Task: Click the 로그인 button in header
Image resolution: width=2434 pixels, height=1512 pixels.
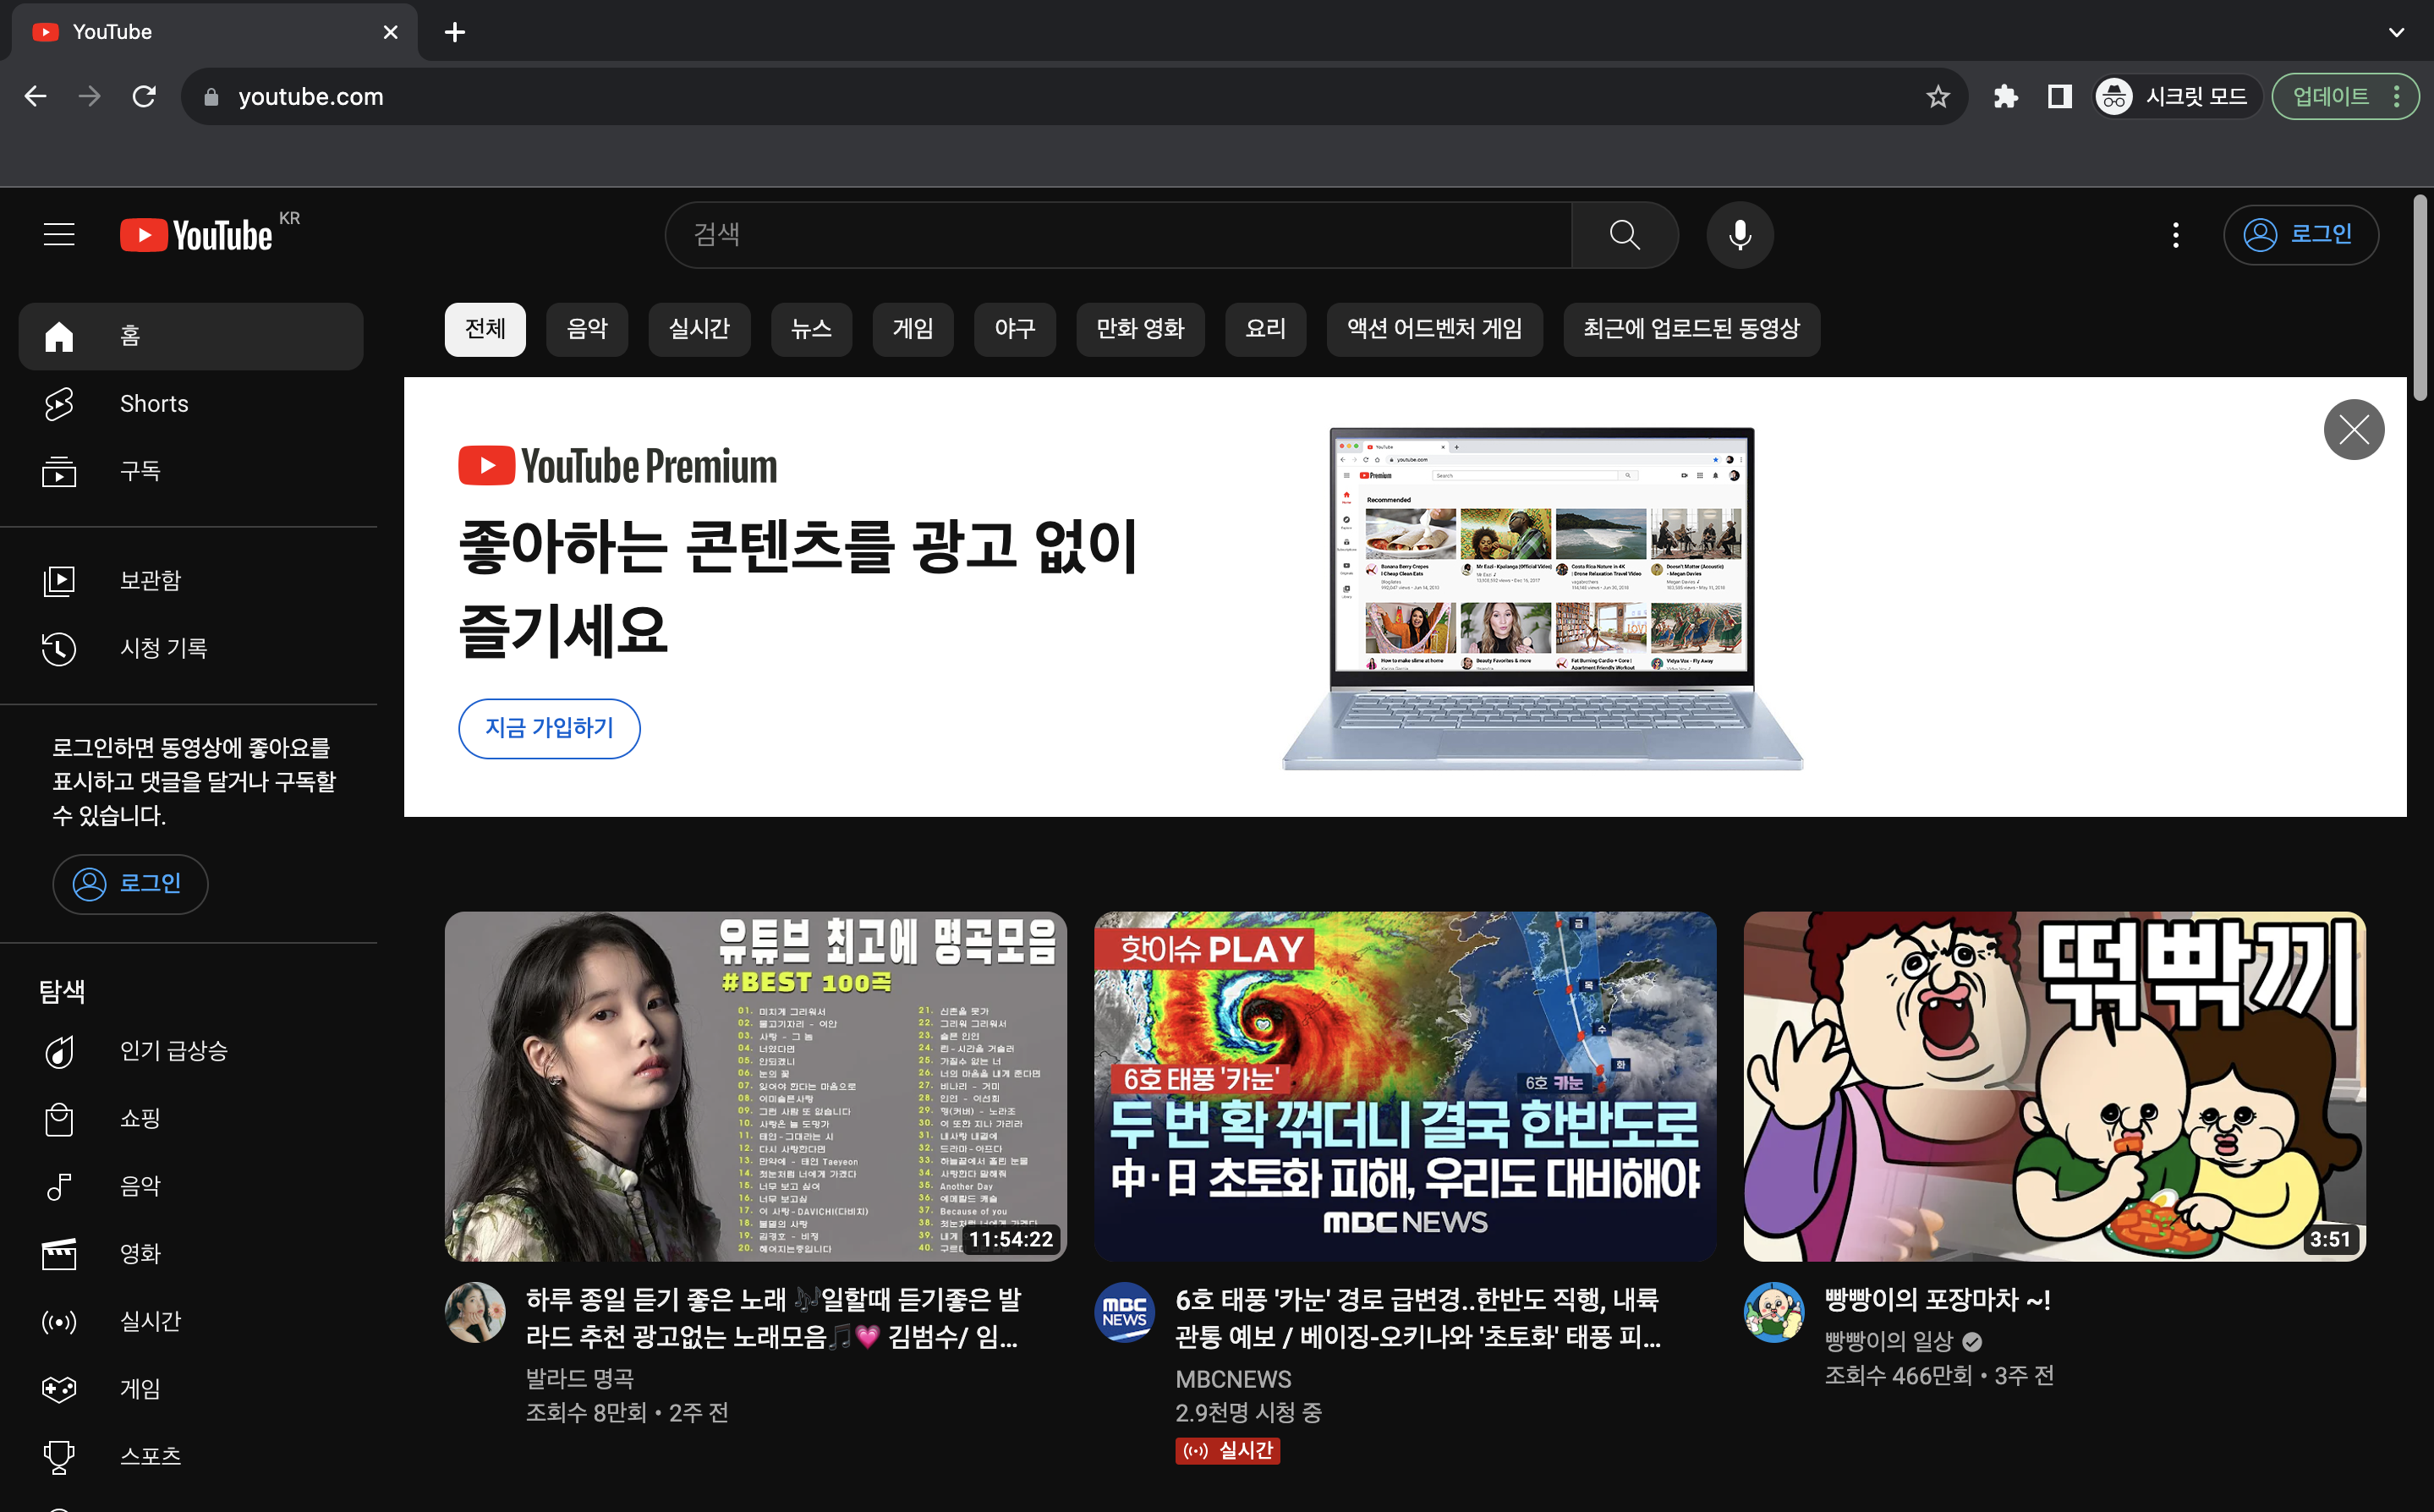Action: [2300, 235]
